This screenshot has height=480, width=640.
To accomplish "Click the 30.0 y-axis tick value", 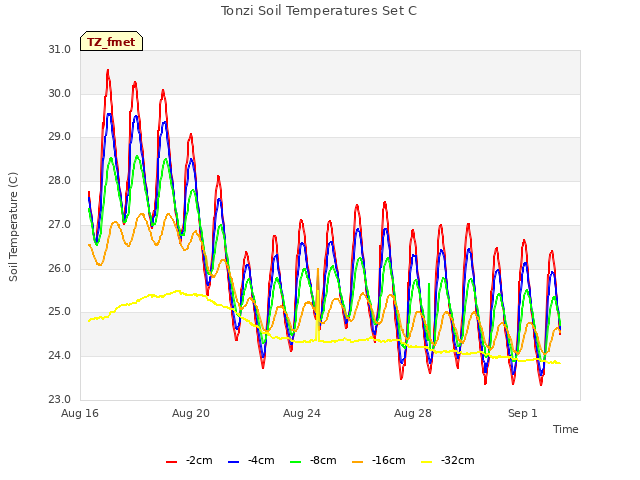I will 60,93.
